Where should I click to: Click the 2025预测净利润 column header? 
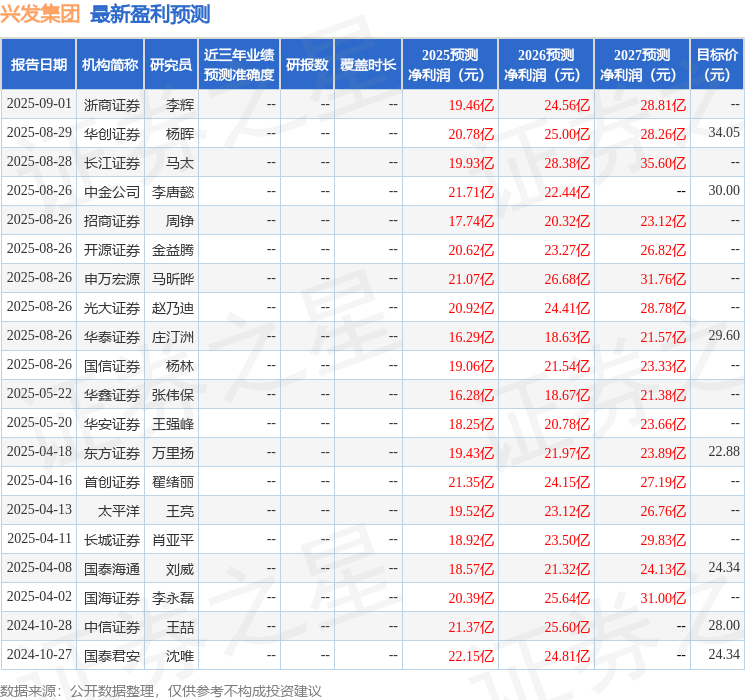[x=449, y=64]
